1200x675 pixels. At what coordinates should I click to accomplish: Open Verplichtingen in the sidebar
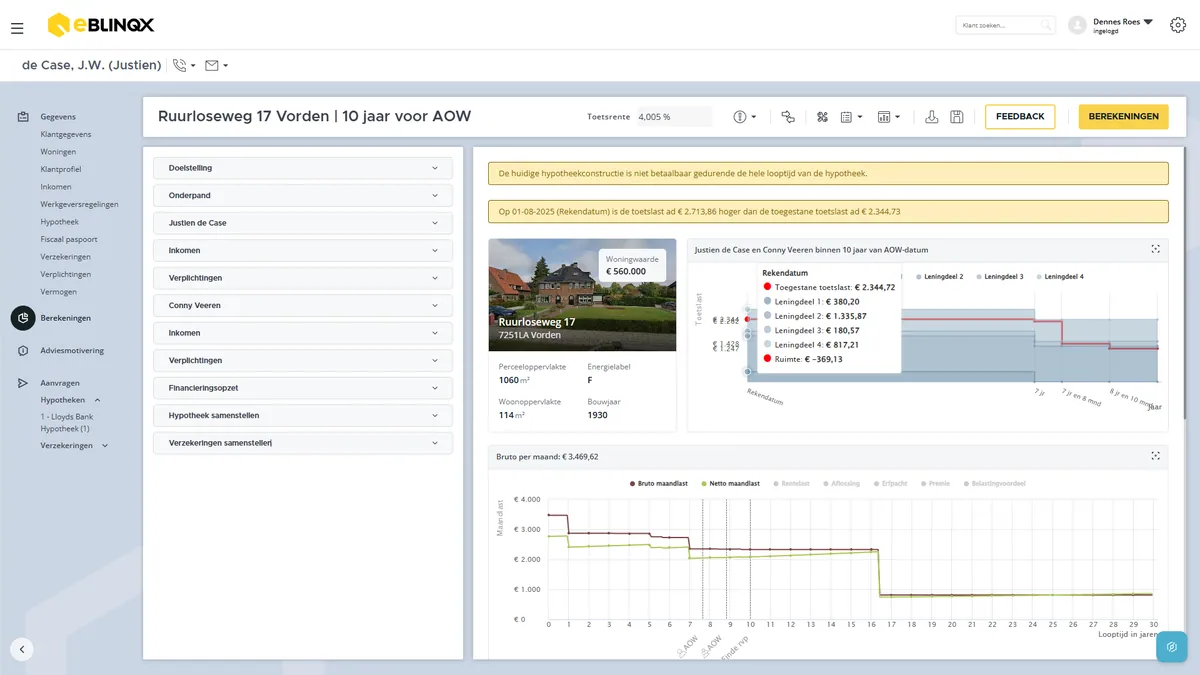(x=65, y=274)
